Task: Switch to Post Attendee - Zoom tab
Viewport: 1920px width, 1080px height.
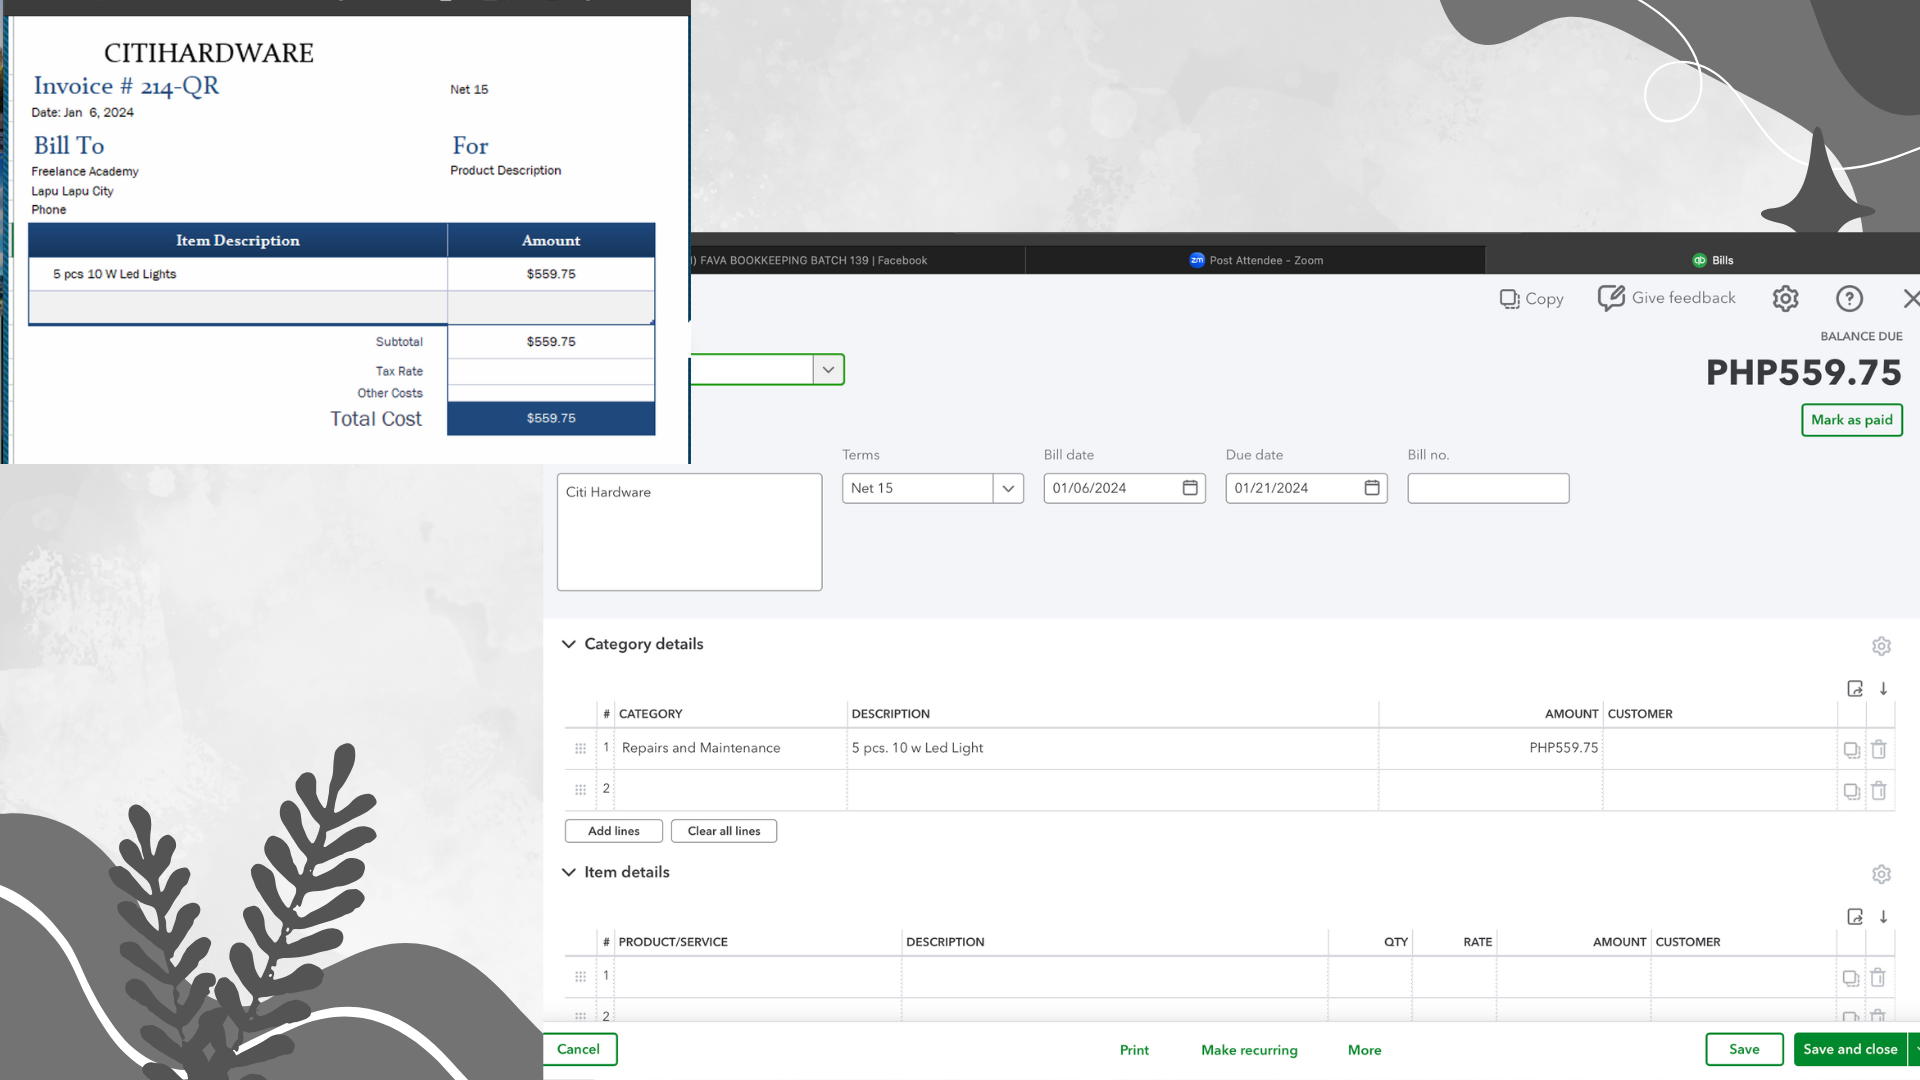Action: (x=1255, y=260)
